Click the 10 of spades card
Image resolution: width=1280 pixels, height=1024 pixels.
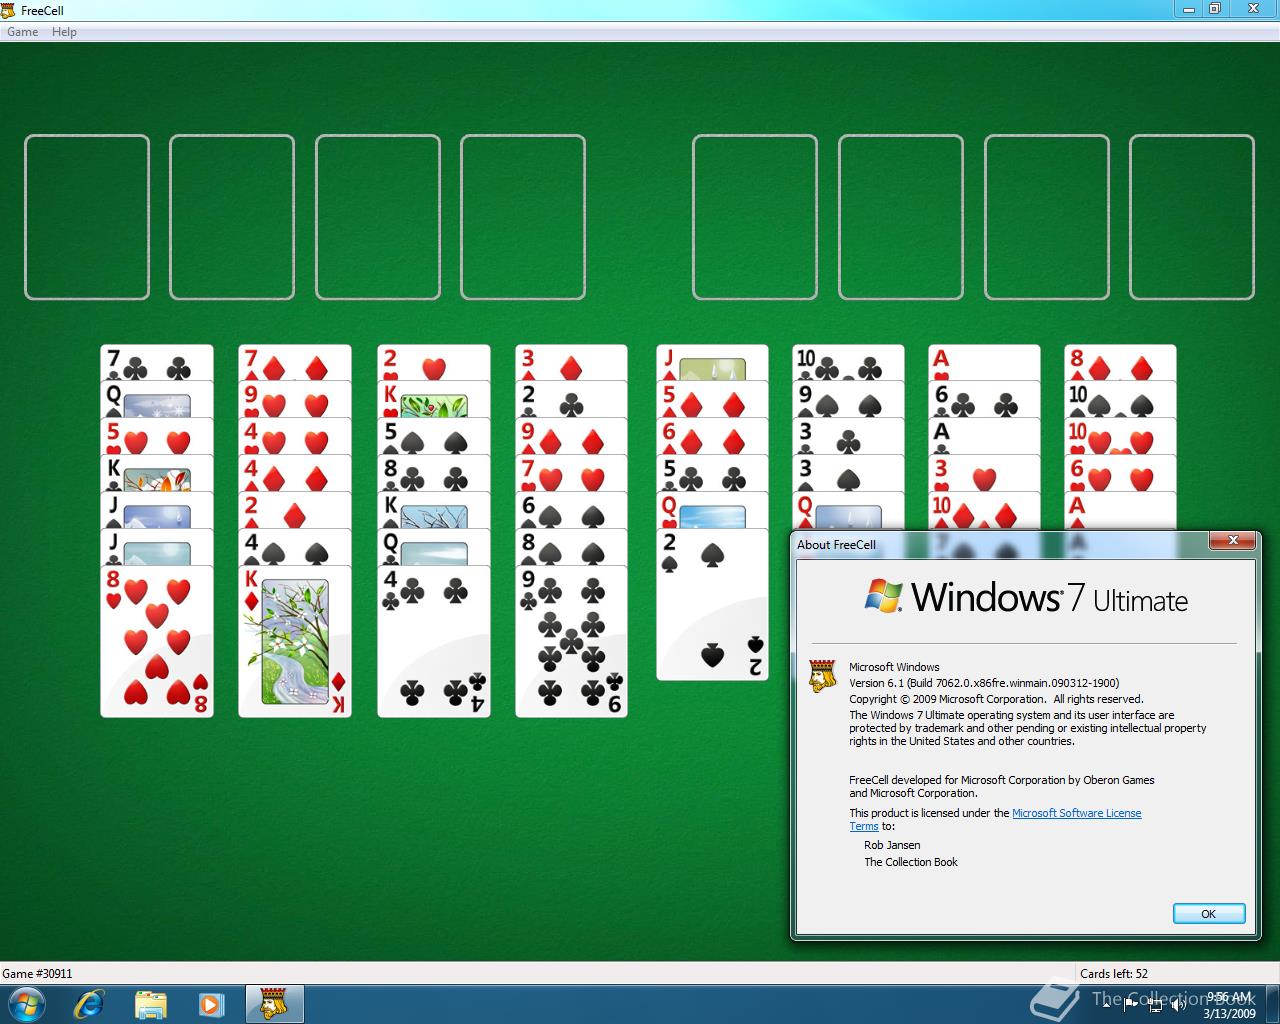[x=1120, y=399]
